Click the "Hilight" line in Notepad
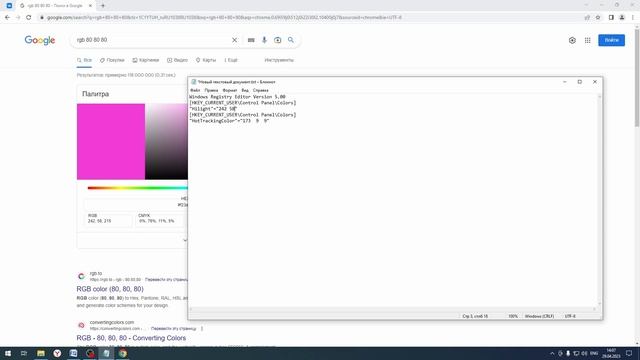Viewport: 640px width, 360px height. click(x=213, y=109)
